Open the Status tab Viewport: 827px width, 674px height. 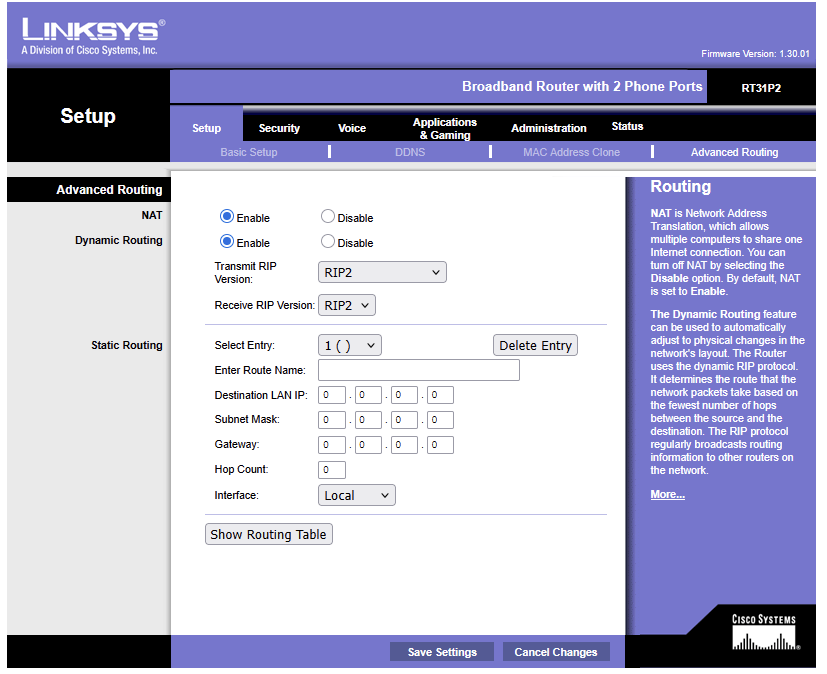[x=627, y=126]
